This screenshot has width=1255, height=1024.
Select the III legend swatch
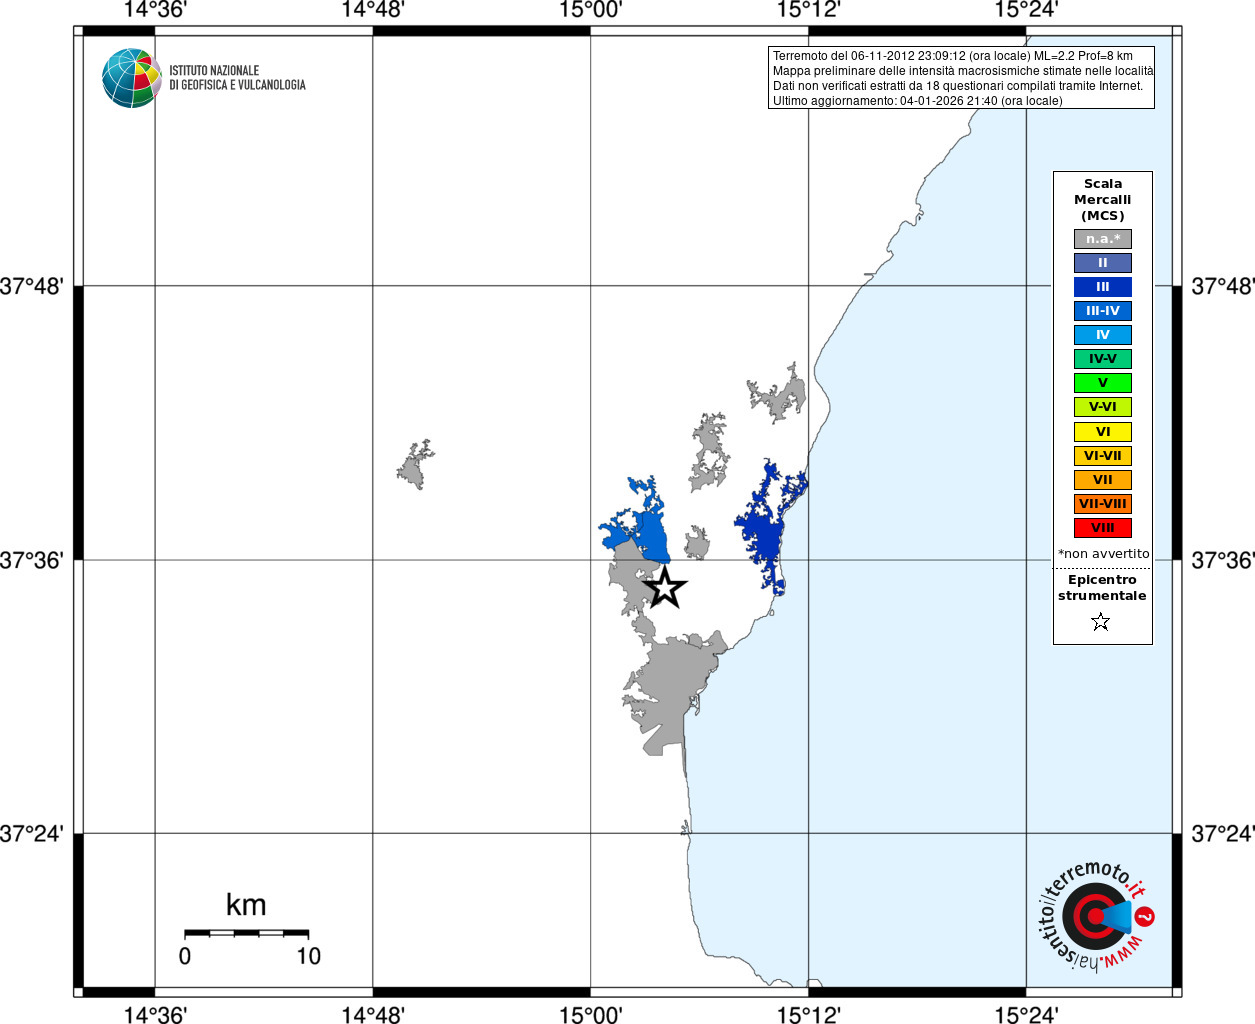click(x=1103, y=287)
